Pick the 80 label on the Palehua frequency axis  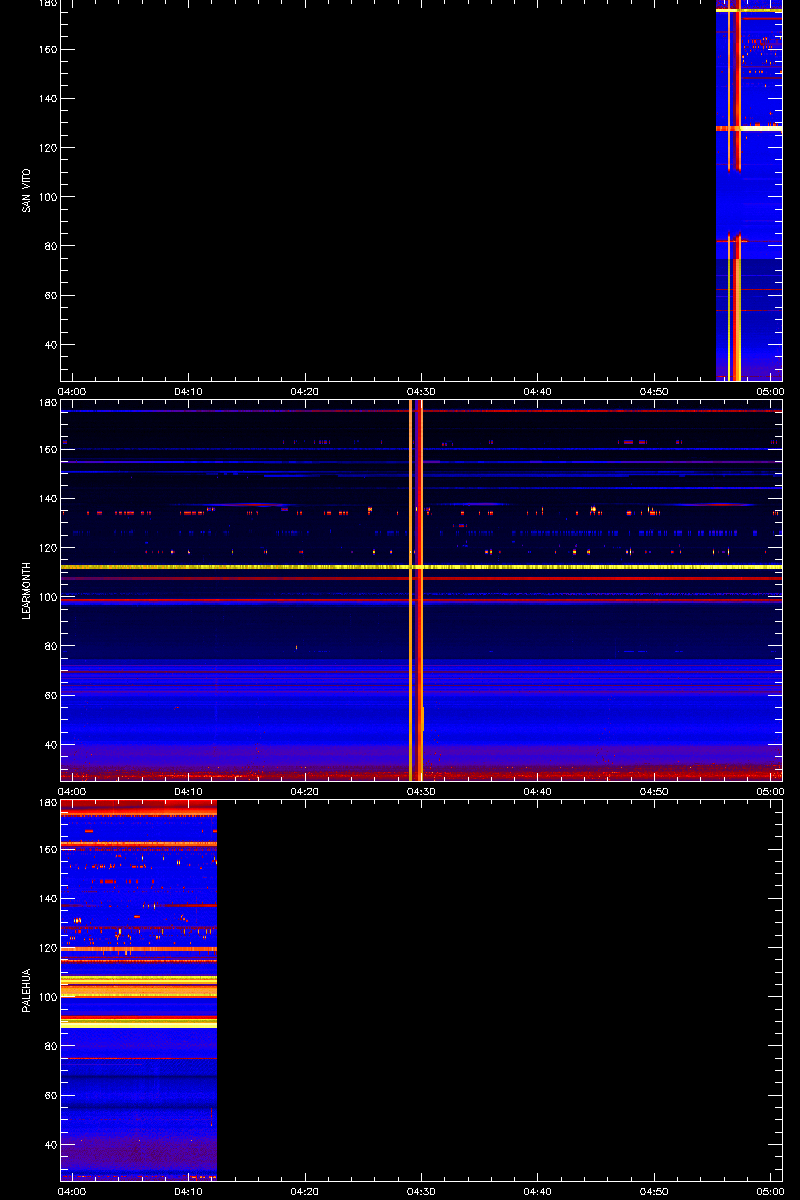click(x=50, y=1046)
